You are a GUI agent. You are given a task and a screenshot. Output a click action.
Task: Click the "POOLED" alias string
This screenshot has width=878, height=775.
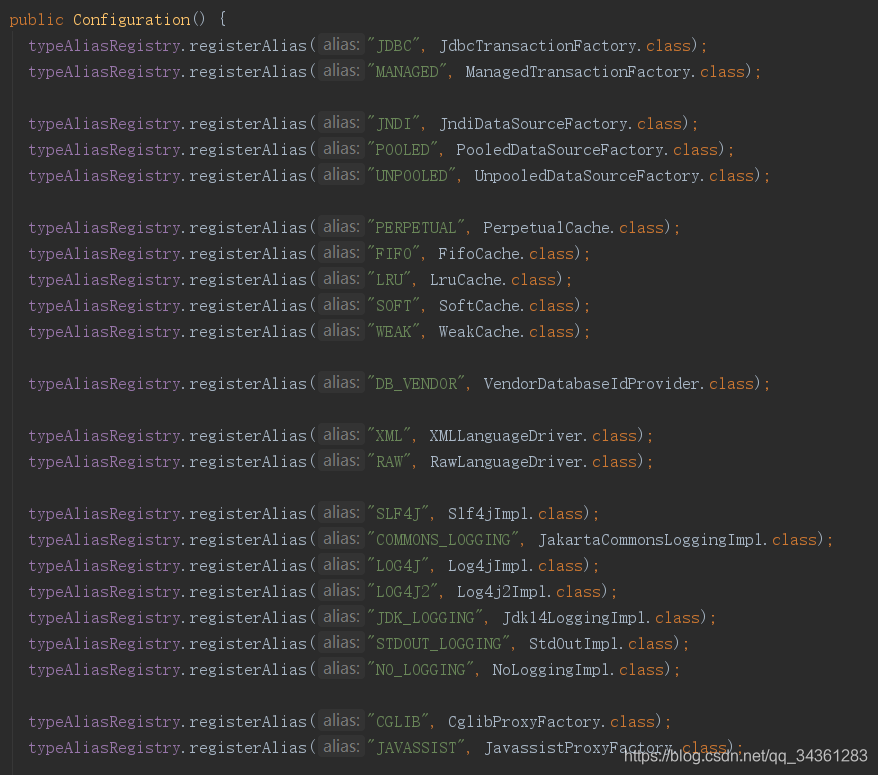pyautogui.click(x=403, y=150)
